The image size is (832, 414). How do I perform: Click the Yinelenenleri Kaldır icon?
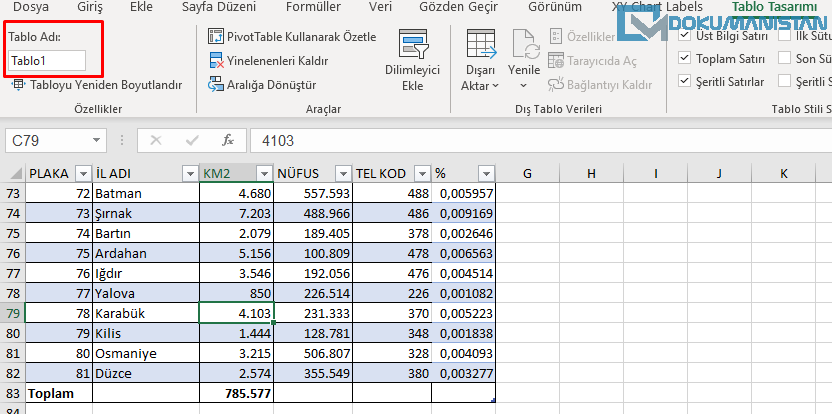click(216, 61)
